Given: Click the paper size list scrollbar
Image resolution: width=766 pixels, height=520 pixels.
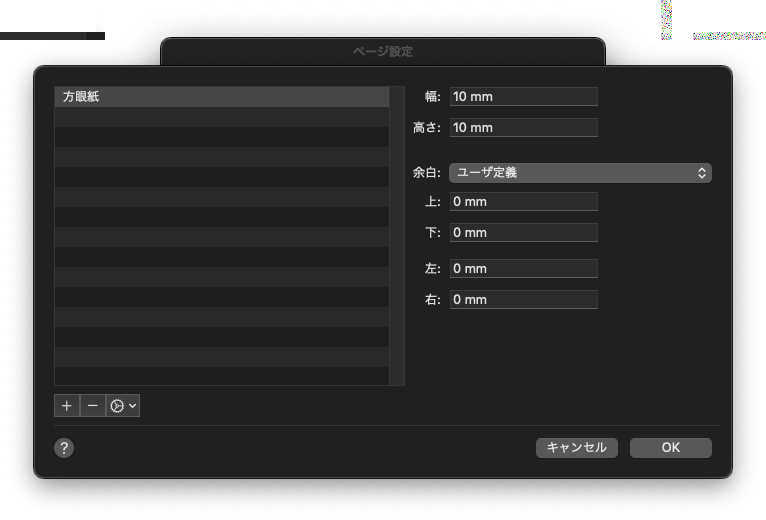Looking at the screenshot, I should pyautogui.click(x=397, y=236).
